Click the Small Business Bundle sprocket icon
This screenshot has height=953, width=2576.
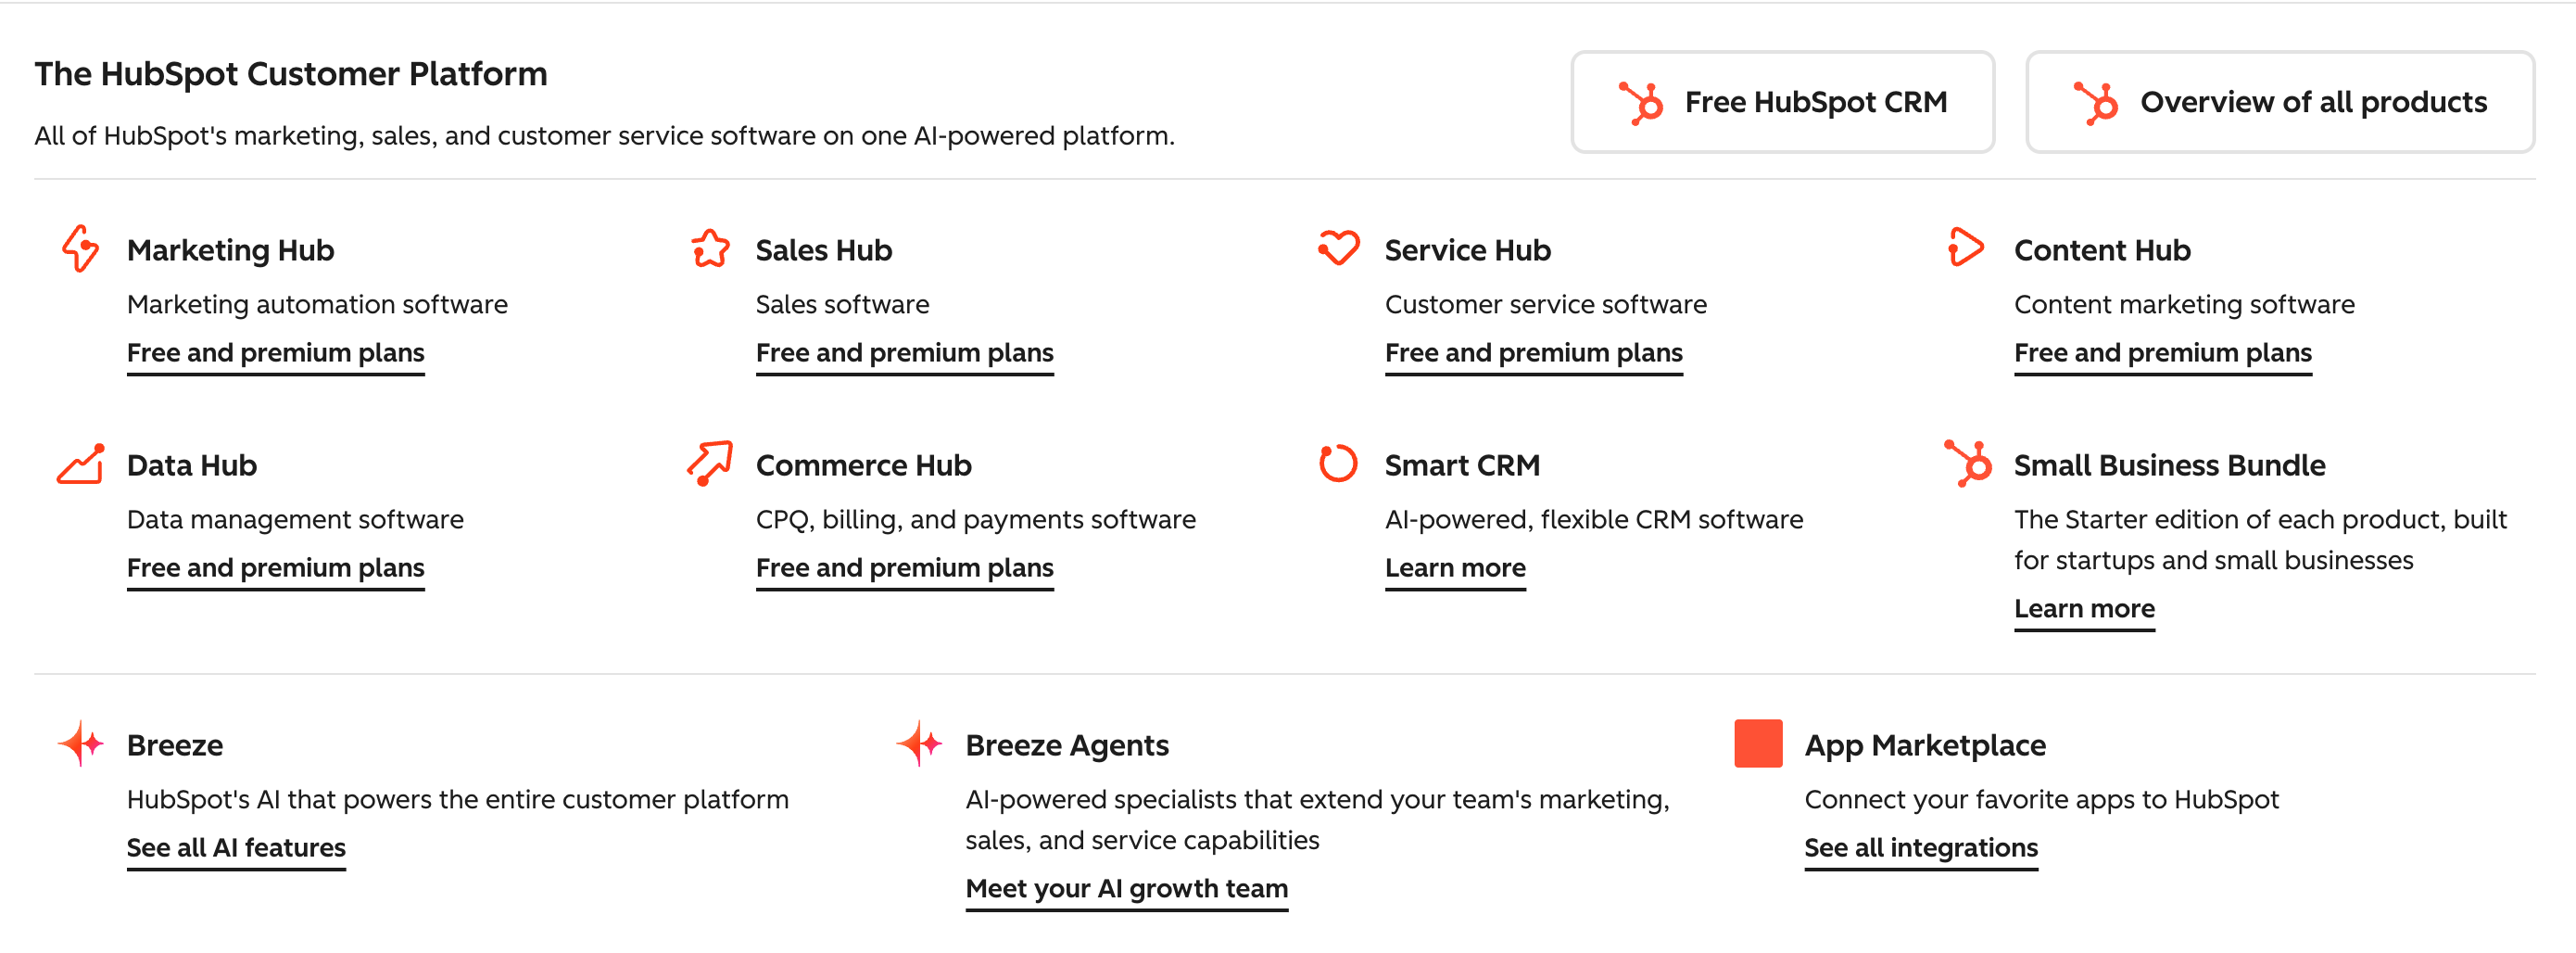(x=1967, y=463)
